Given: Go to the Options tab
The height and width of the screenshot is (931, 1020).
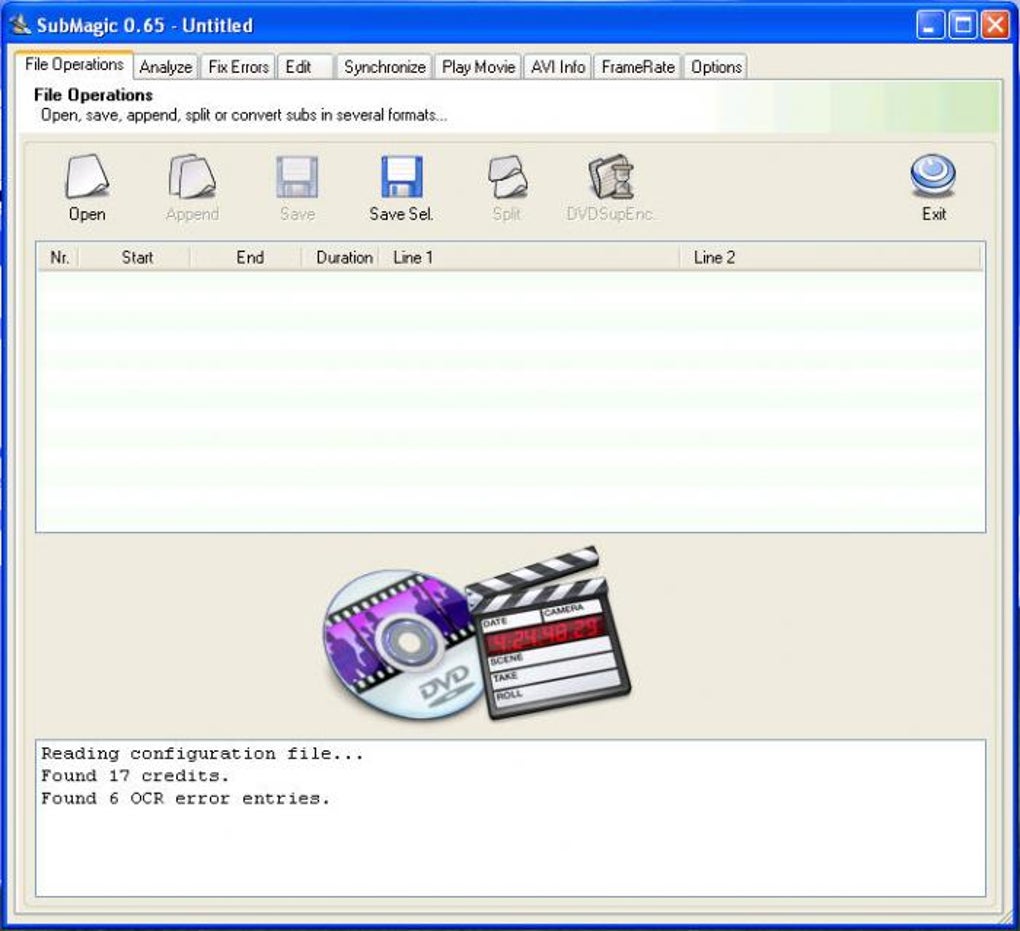Looking at the screenshot, I should pos(716,67).
